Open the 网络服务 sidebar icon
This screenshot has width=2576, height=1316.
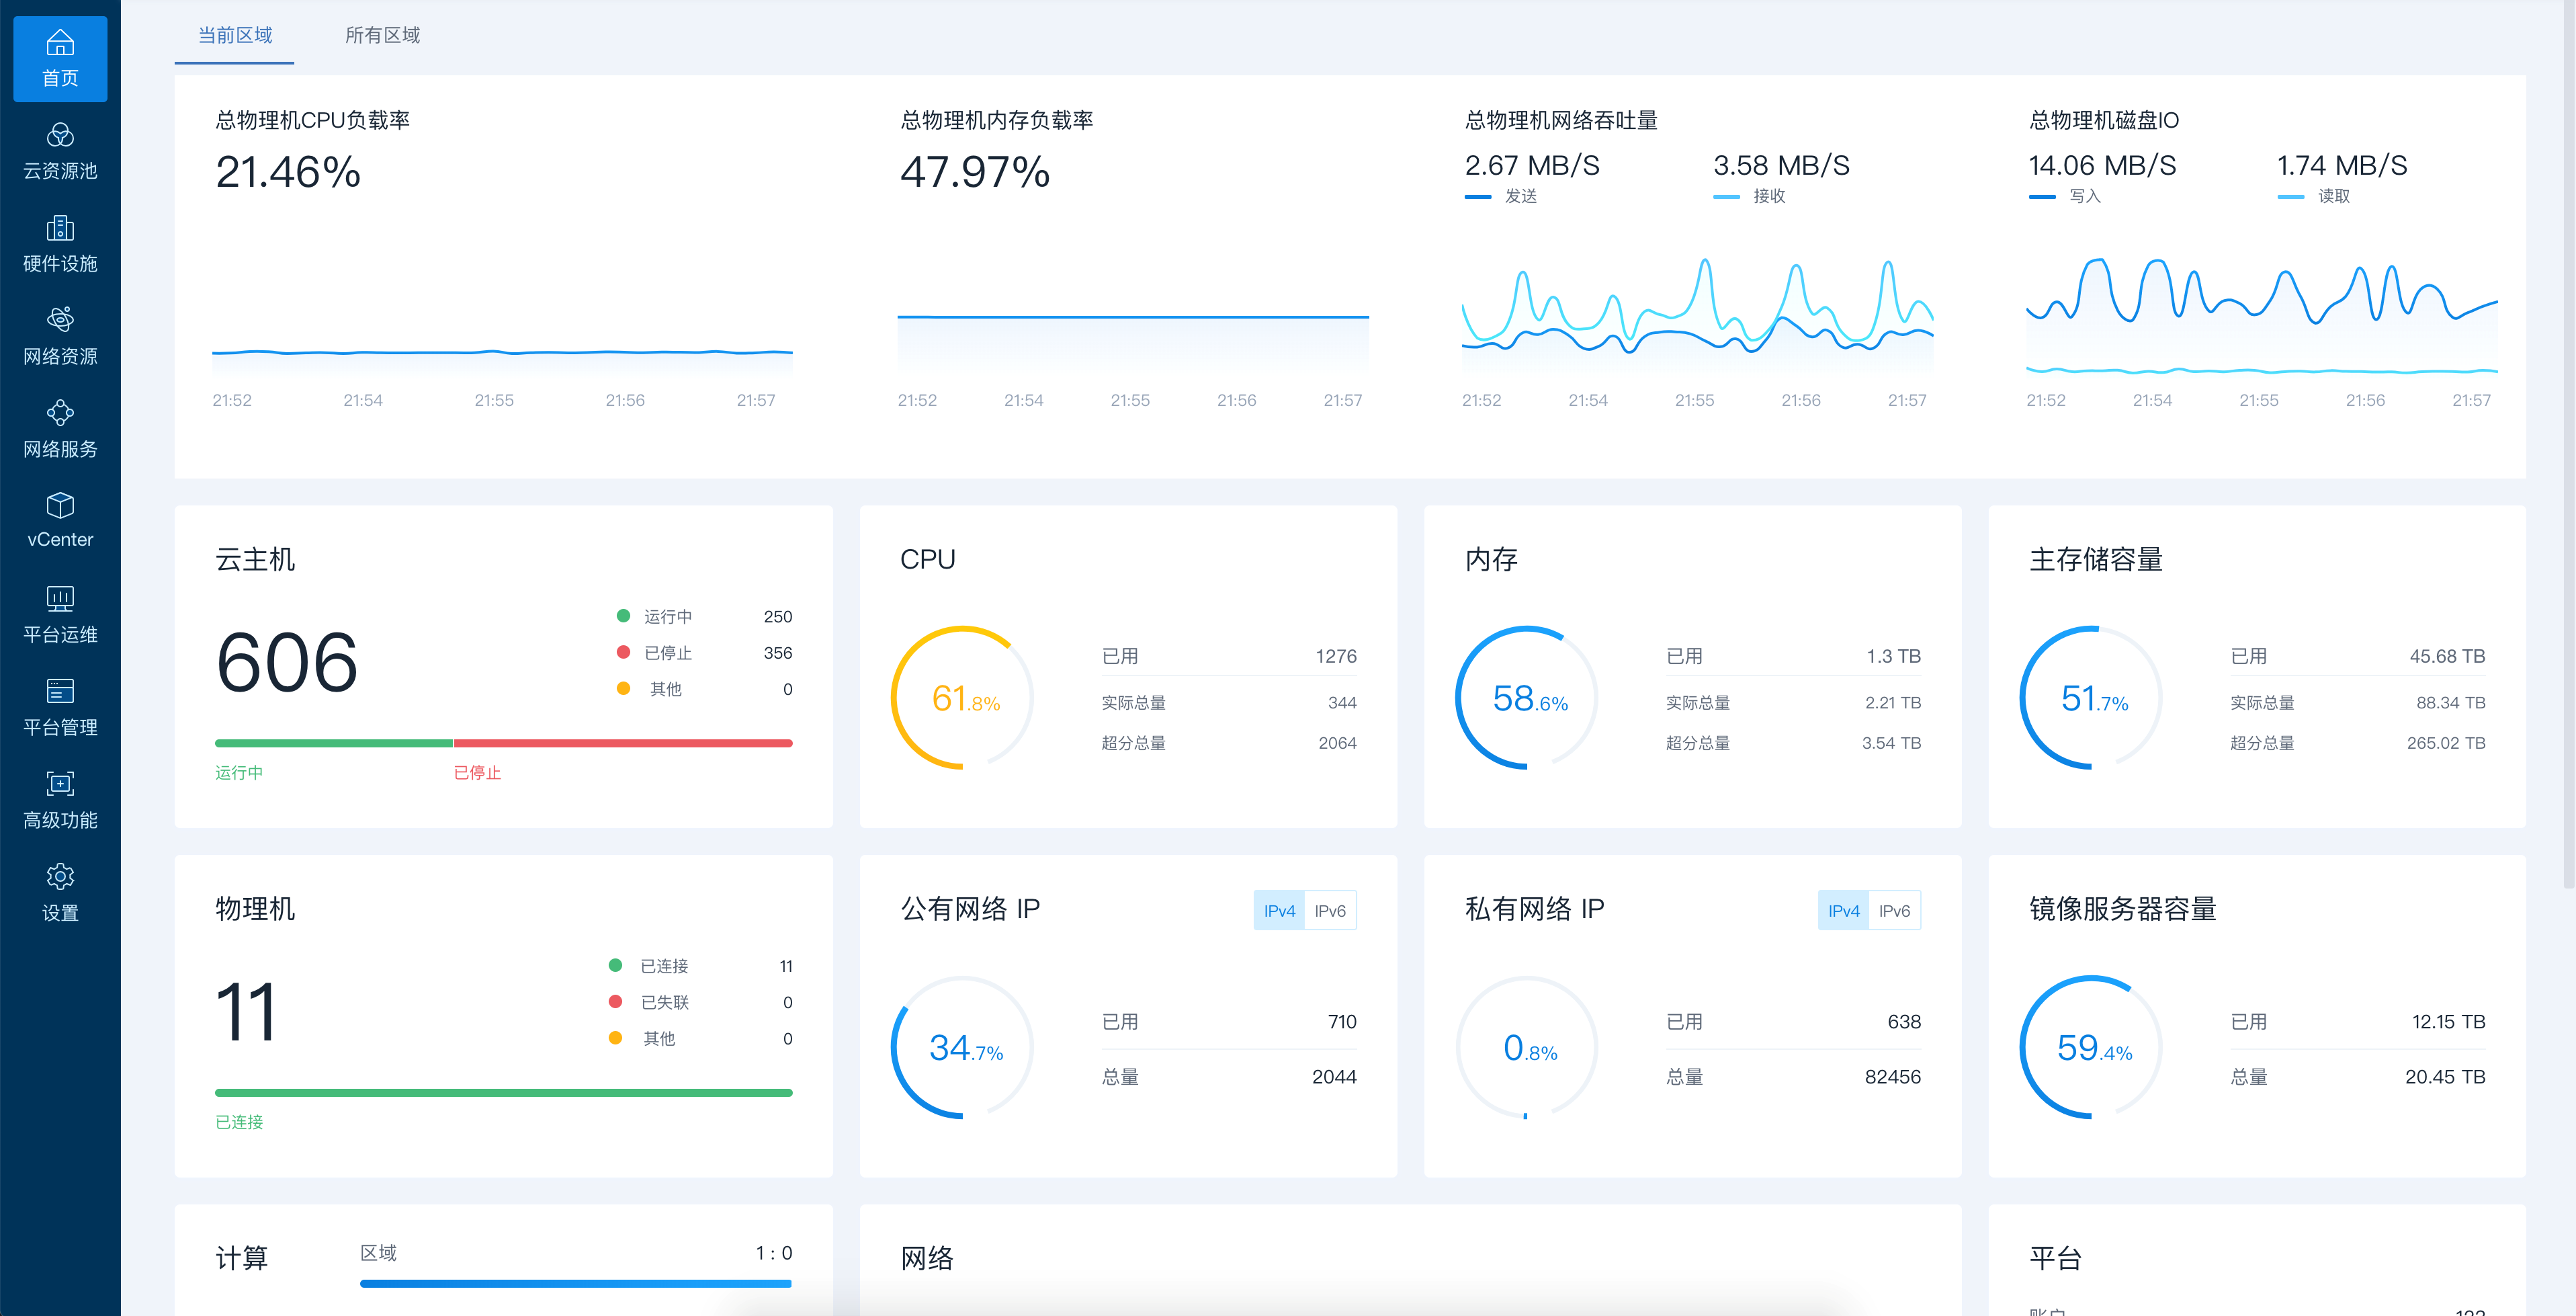(60, 413)
